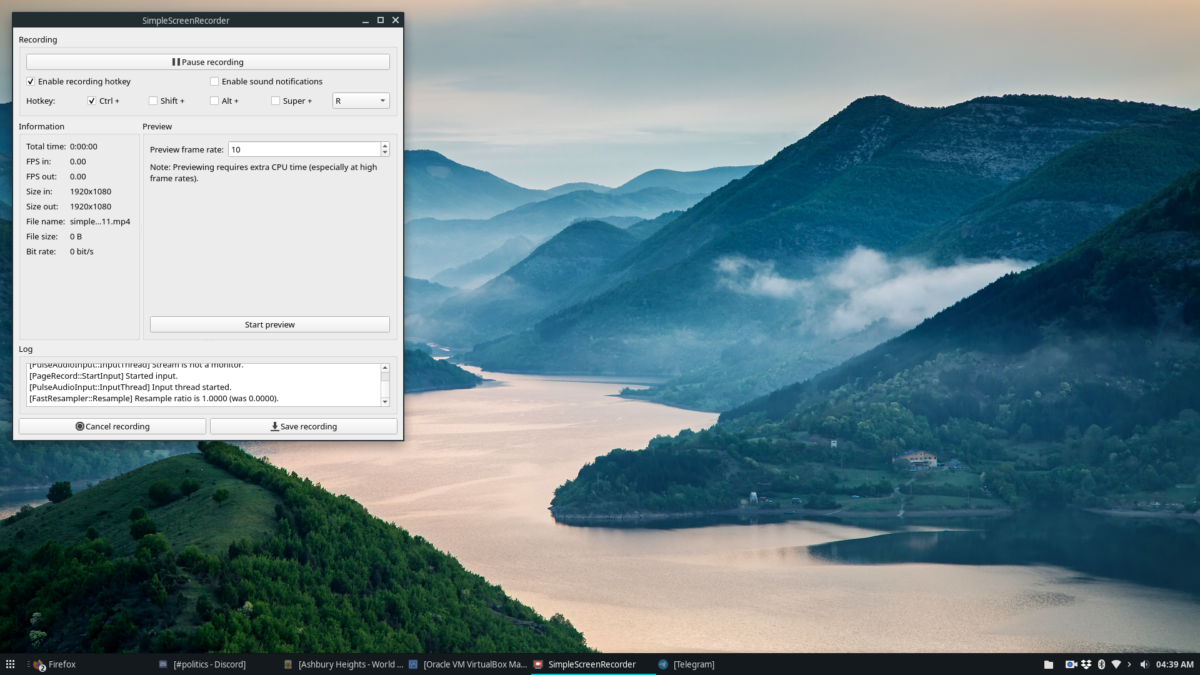
Task: Click the screen recorder camera tray icon
Action: 1070,664
